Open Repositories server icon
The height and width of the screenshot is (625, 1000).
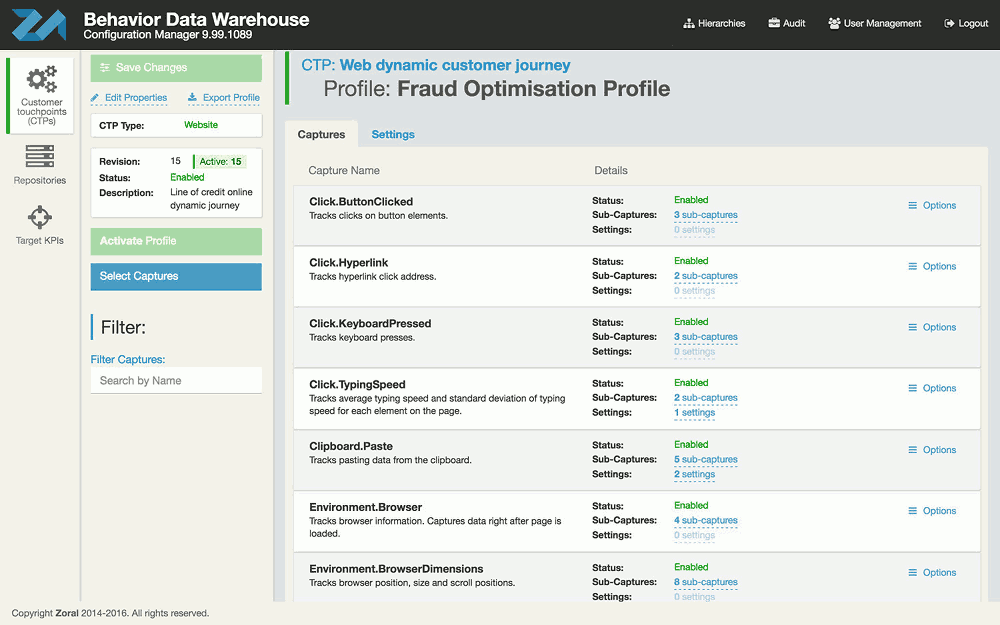(x=40, y=157)
